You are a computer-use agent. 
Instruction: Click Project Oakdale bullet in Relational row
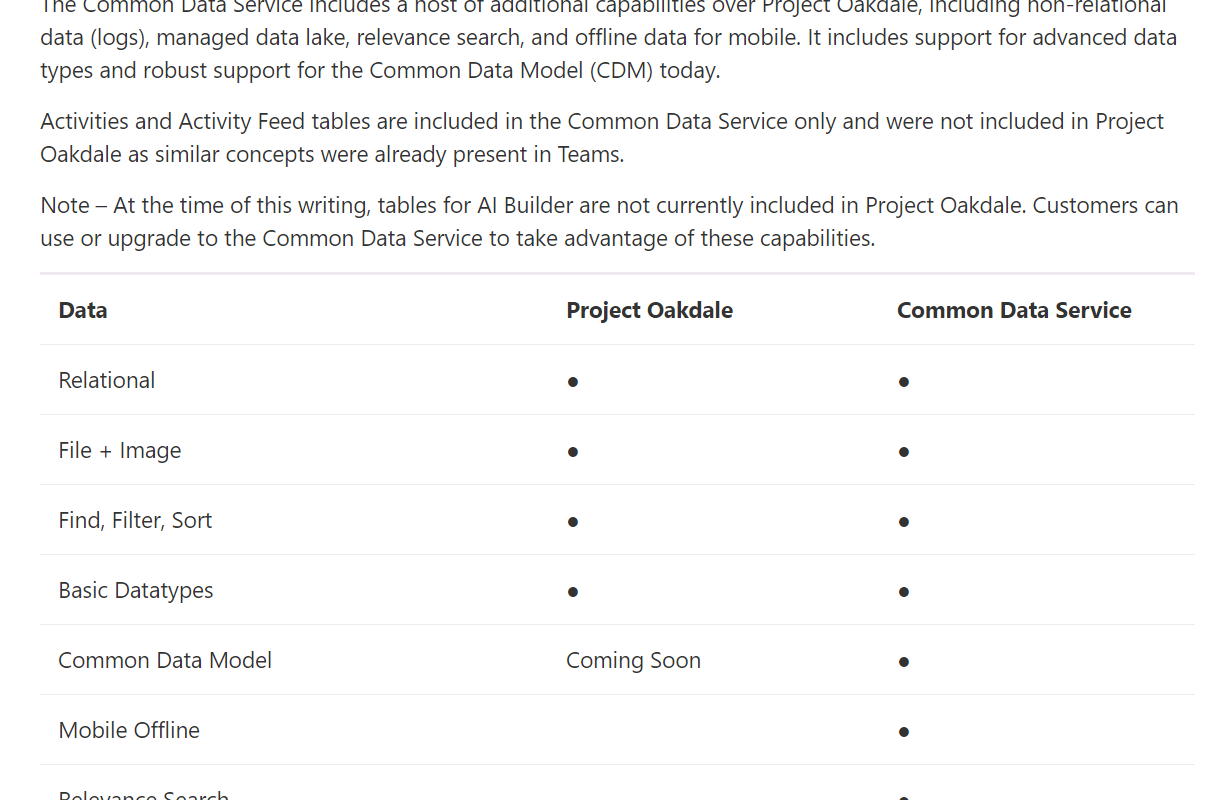[x=573, y=382]
